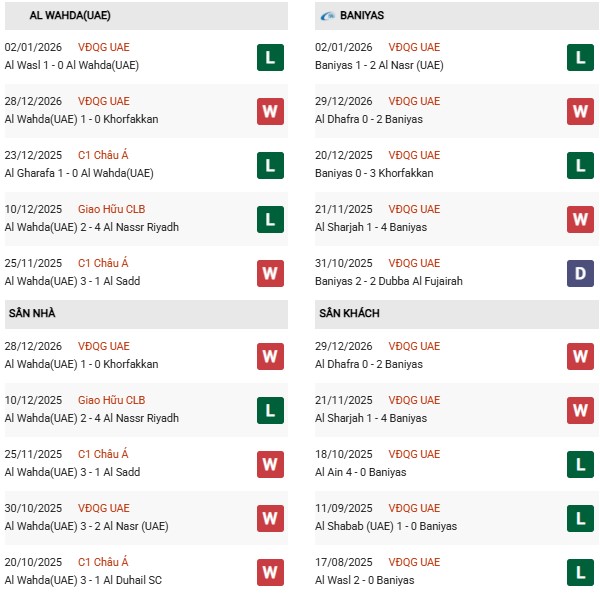Image resolution: width=600 pixels, height=593 pixels.
Task: Click the L badge for Al Ain 4-0 Baniyas
Action: click(x=581, y=464)
